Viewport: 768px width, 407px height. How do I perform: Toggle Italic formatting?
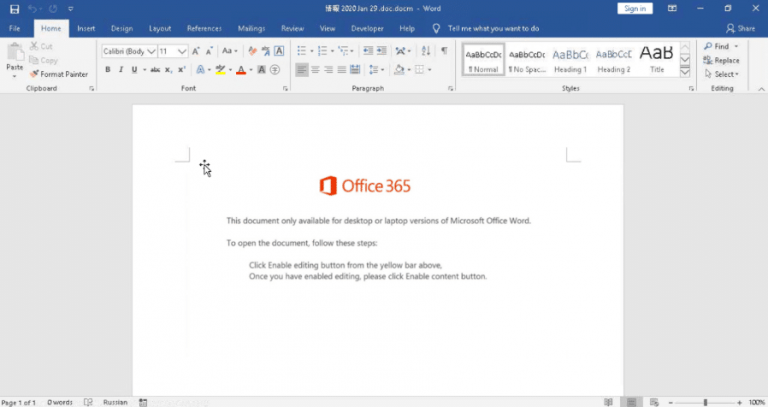pos(120,70)
